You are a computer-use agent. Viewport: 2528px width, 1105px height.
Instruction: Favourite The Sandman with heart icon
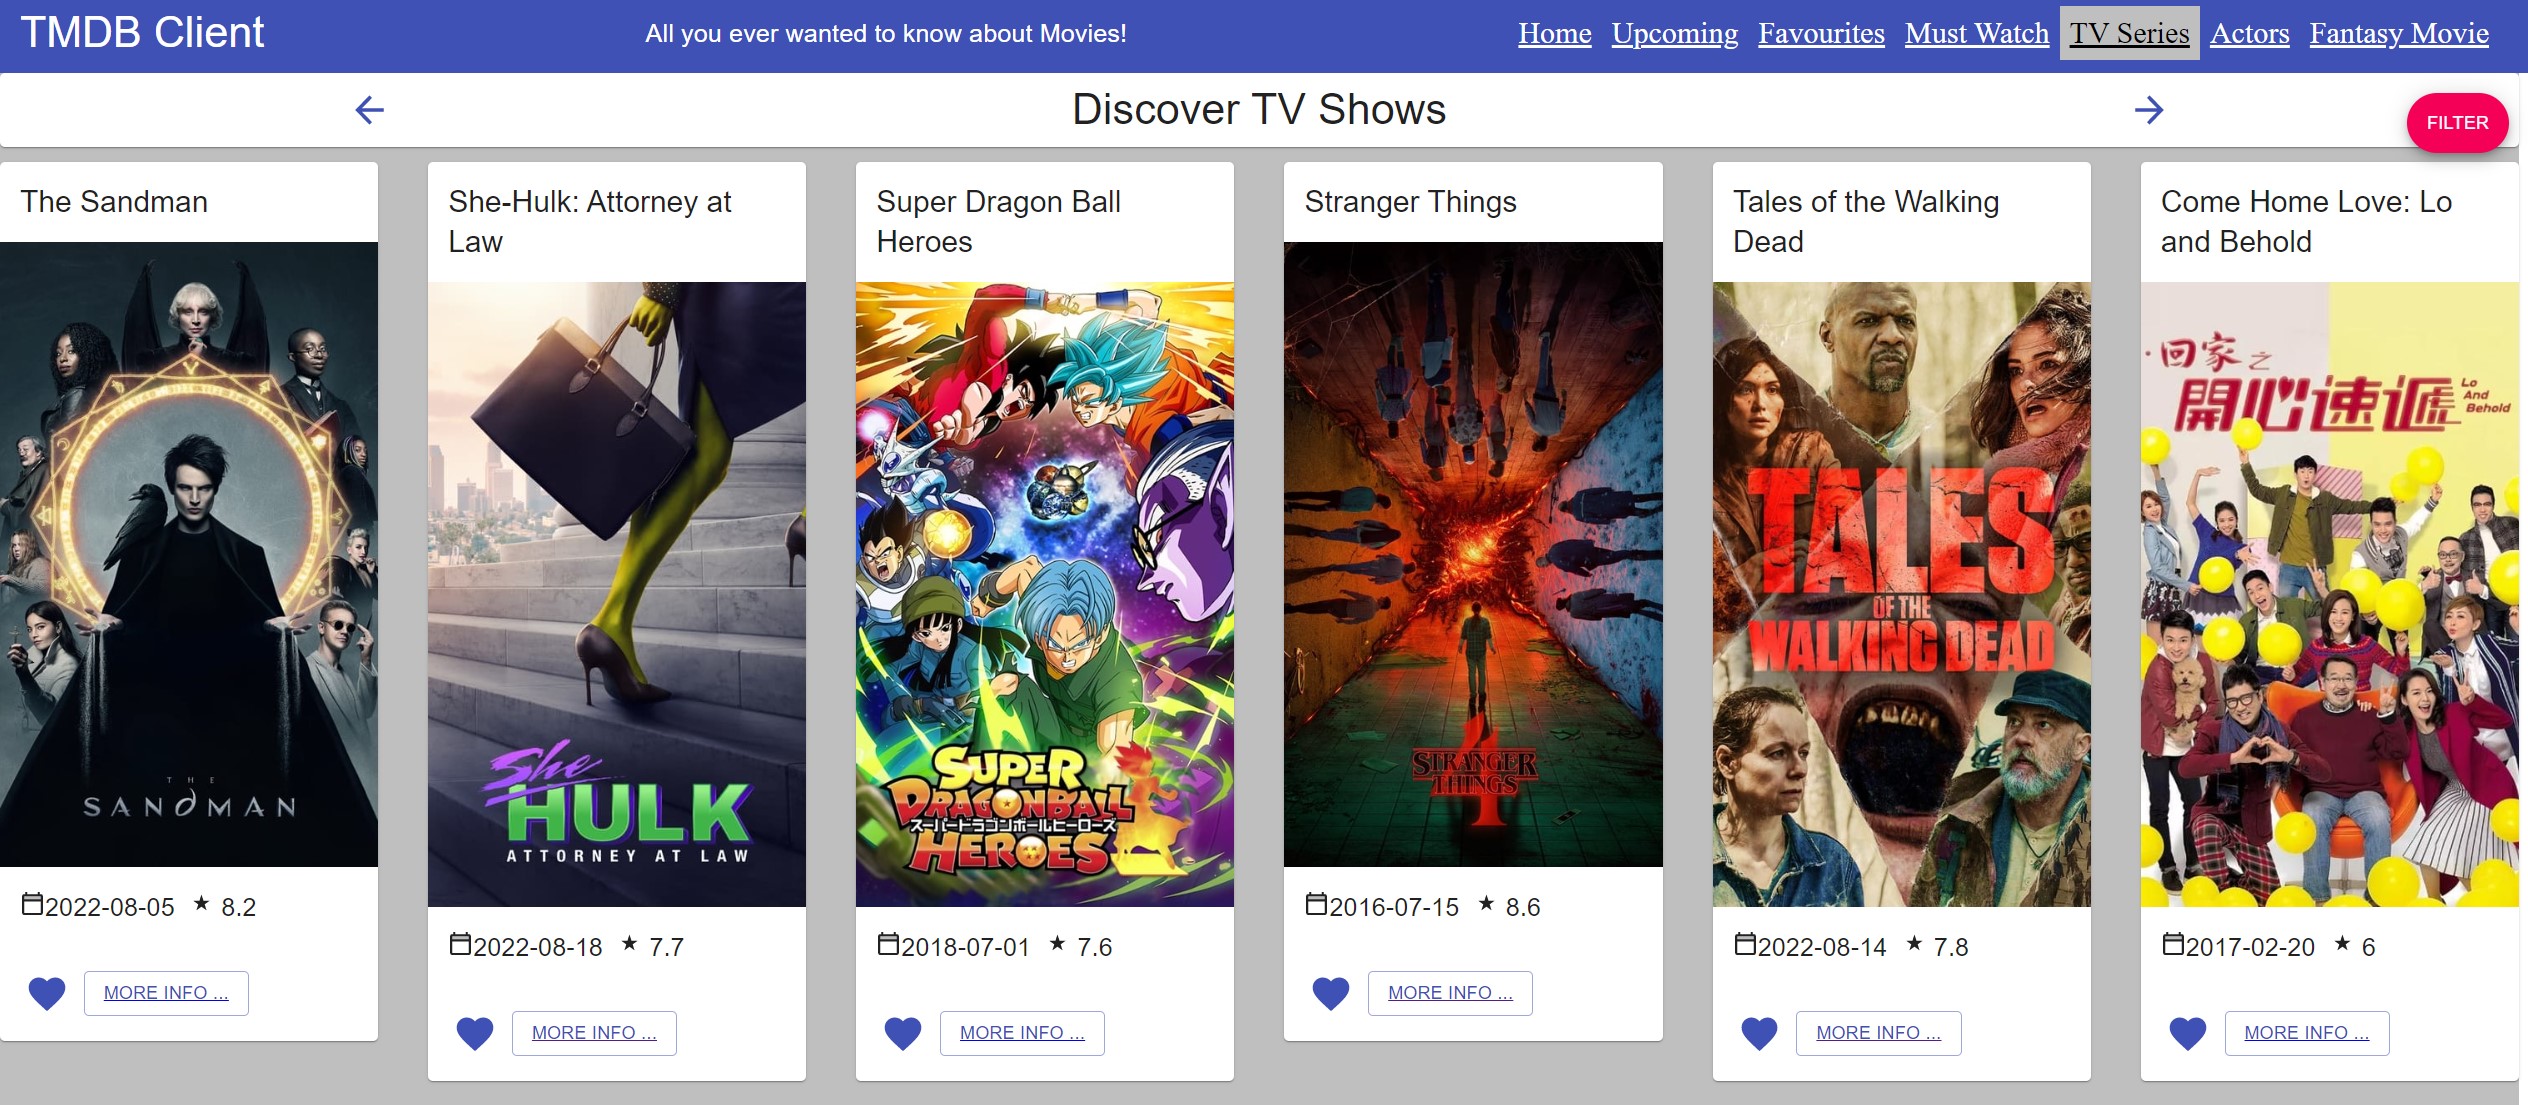click(46, 993)
